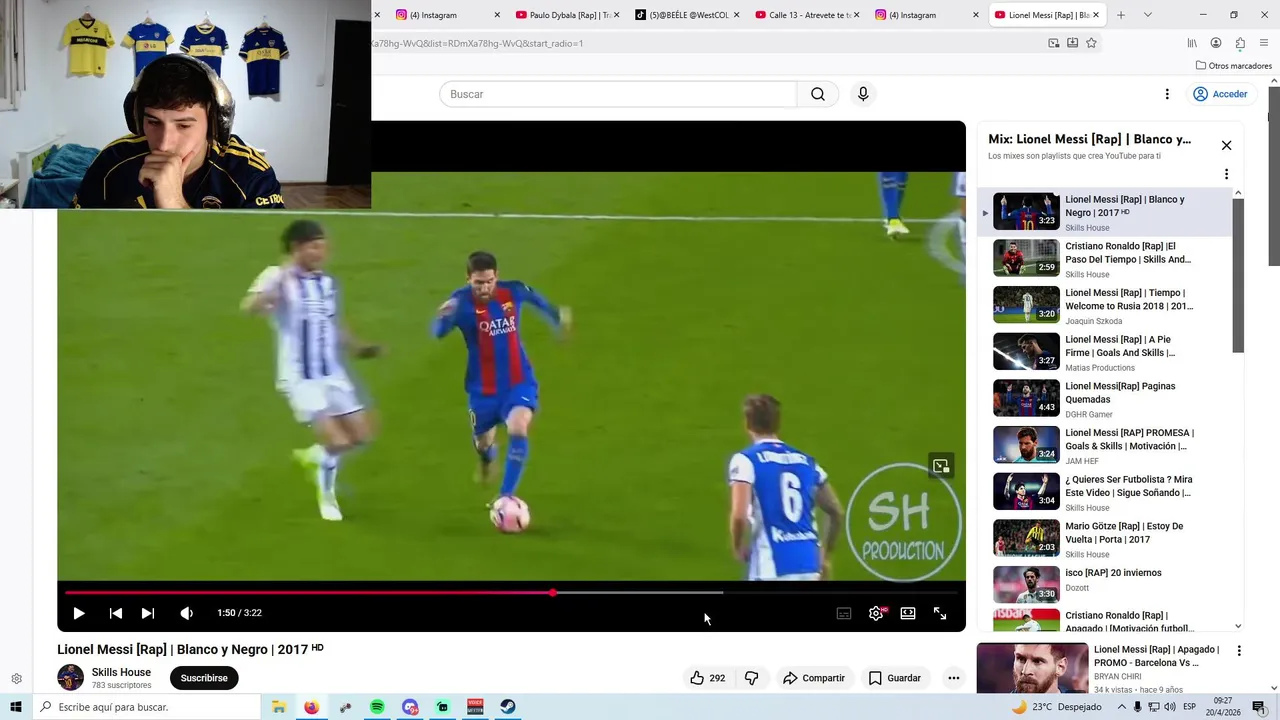Select Cristiano Ronaldo El Paso Del Tiempo video
1280x720 pixels.
(1105, 259)
